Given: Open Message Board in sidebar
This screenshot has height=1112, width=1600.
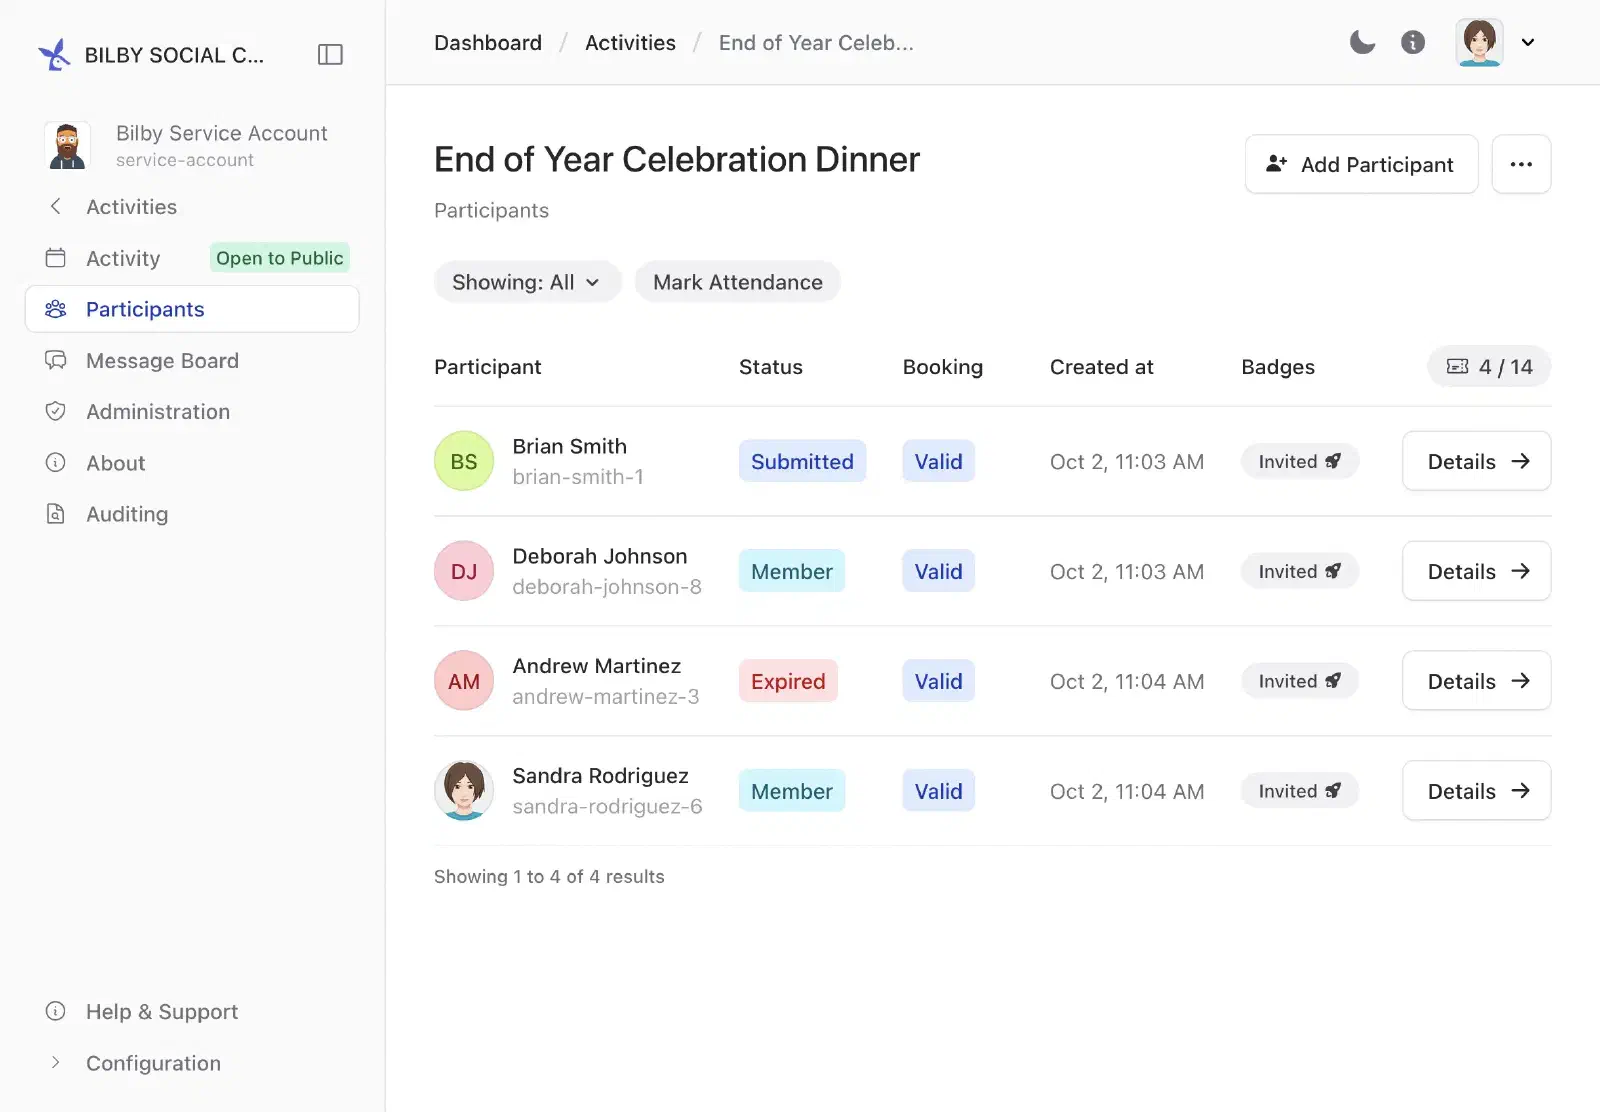Looking at the screenshot, I should click(192, 360).
